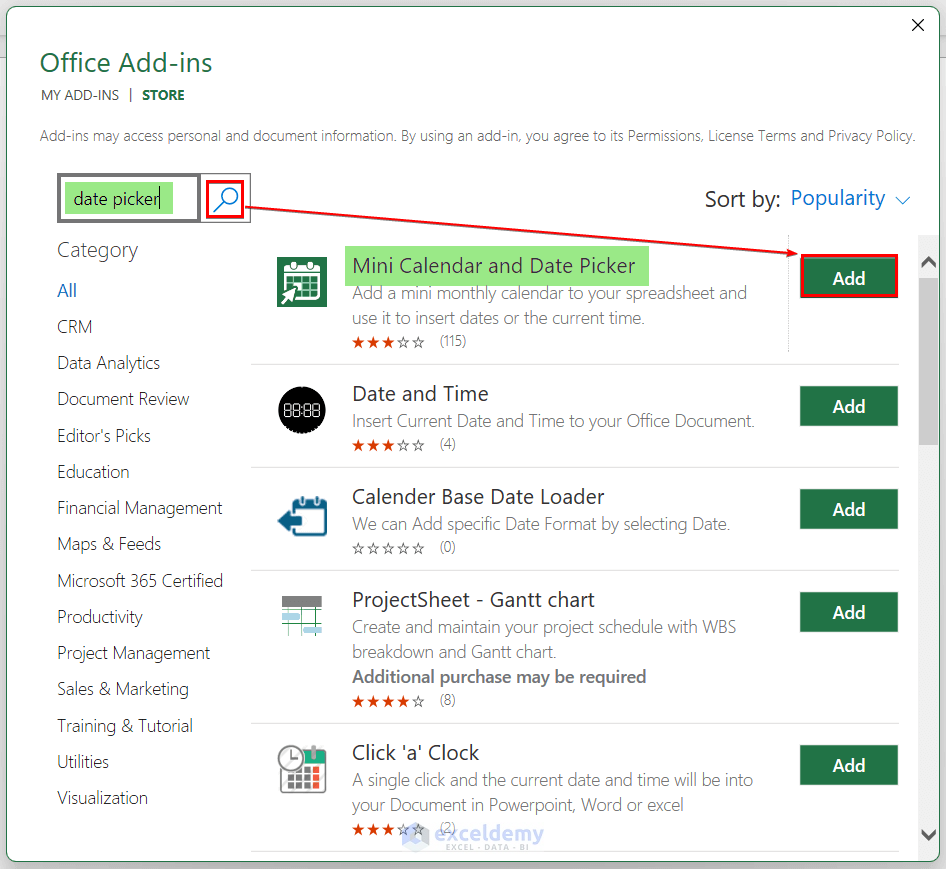Add Mini Calendar and Date Picker

[849, 278]
